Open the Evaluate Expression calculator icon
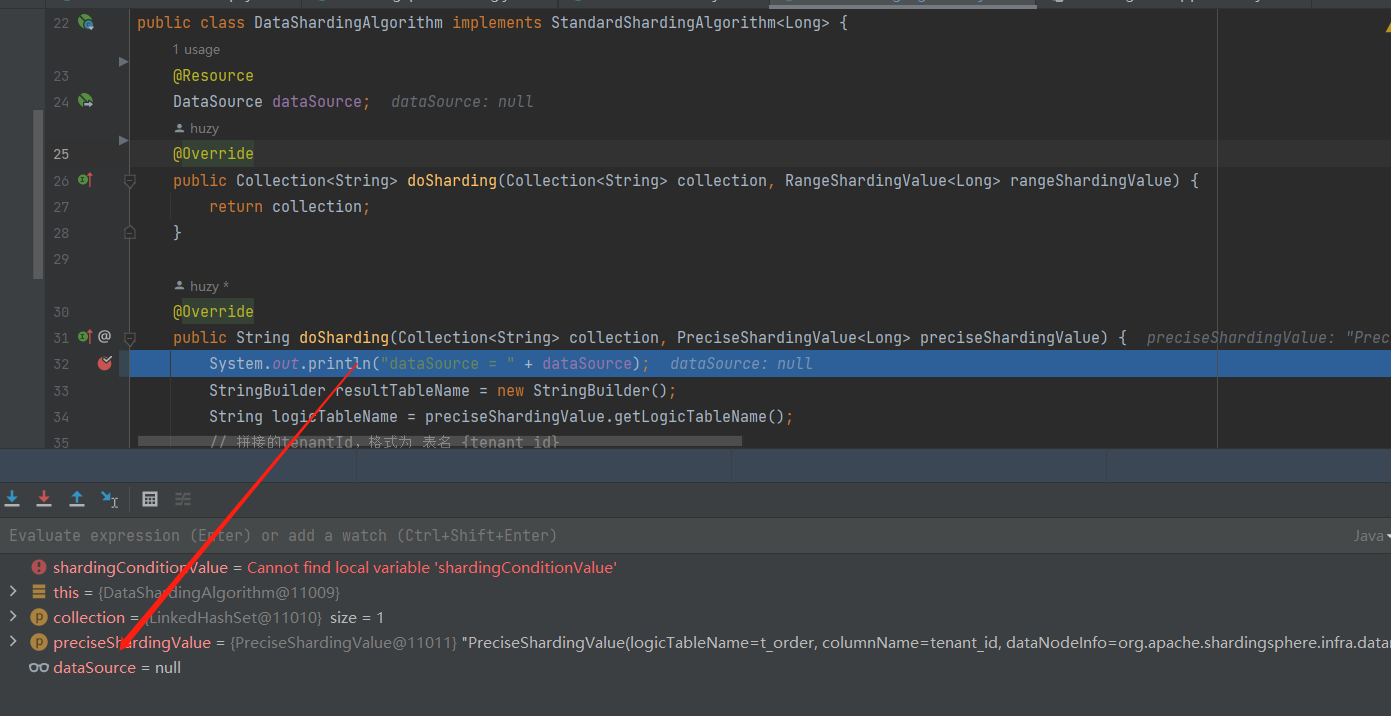1391x716 pixels. [150, 499]
